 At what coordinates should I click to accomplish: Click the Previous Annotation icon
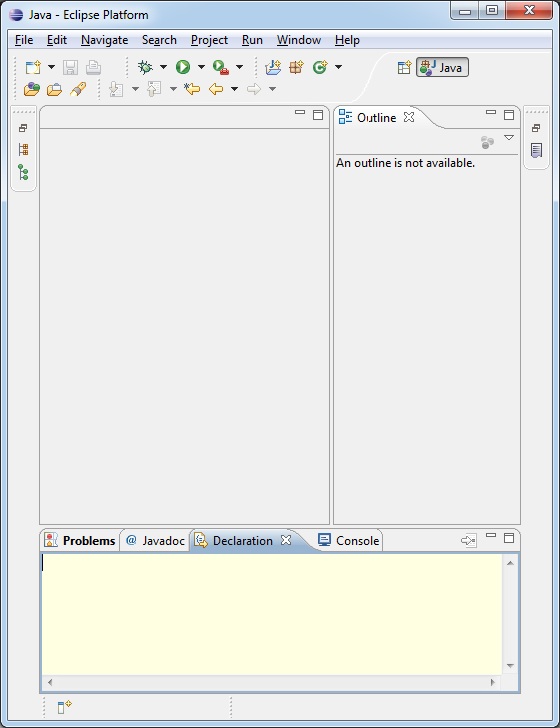pos(154,89)
